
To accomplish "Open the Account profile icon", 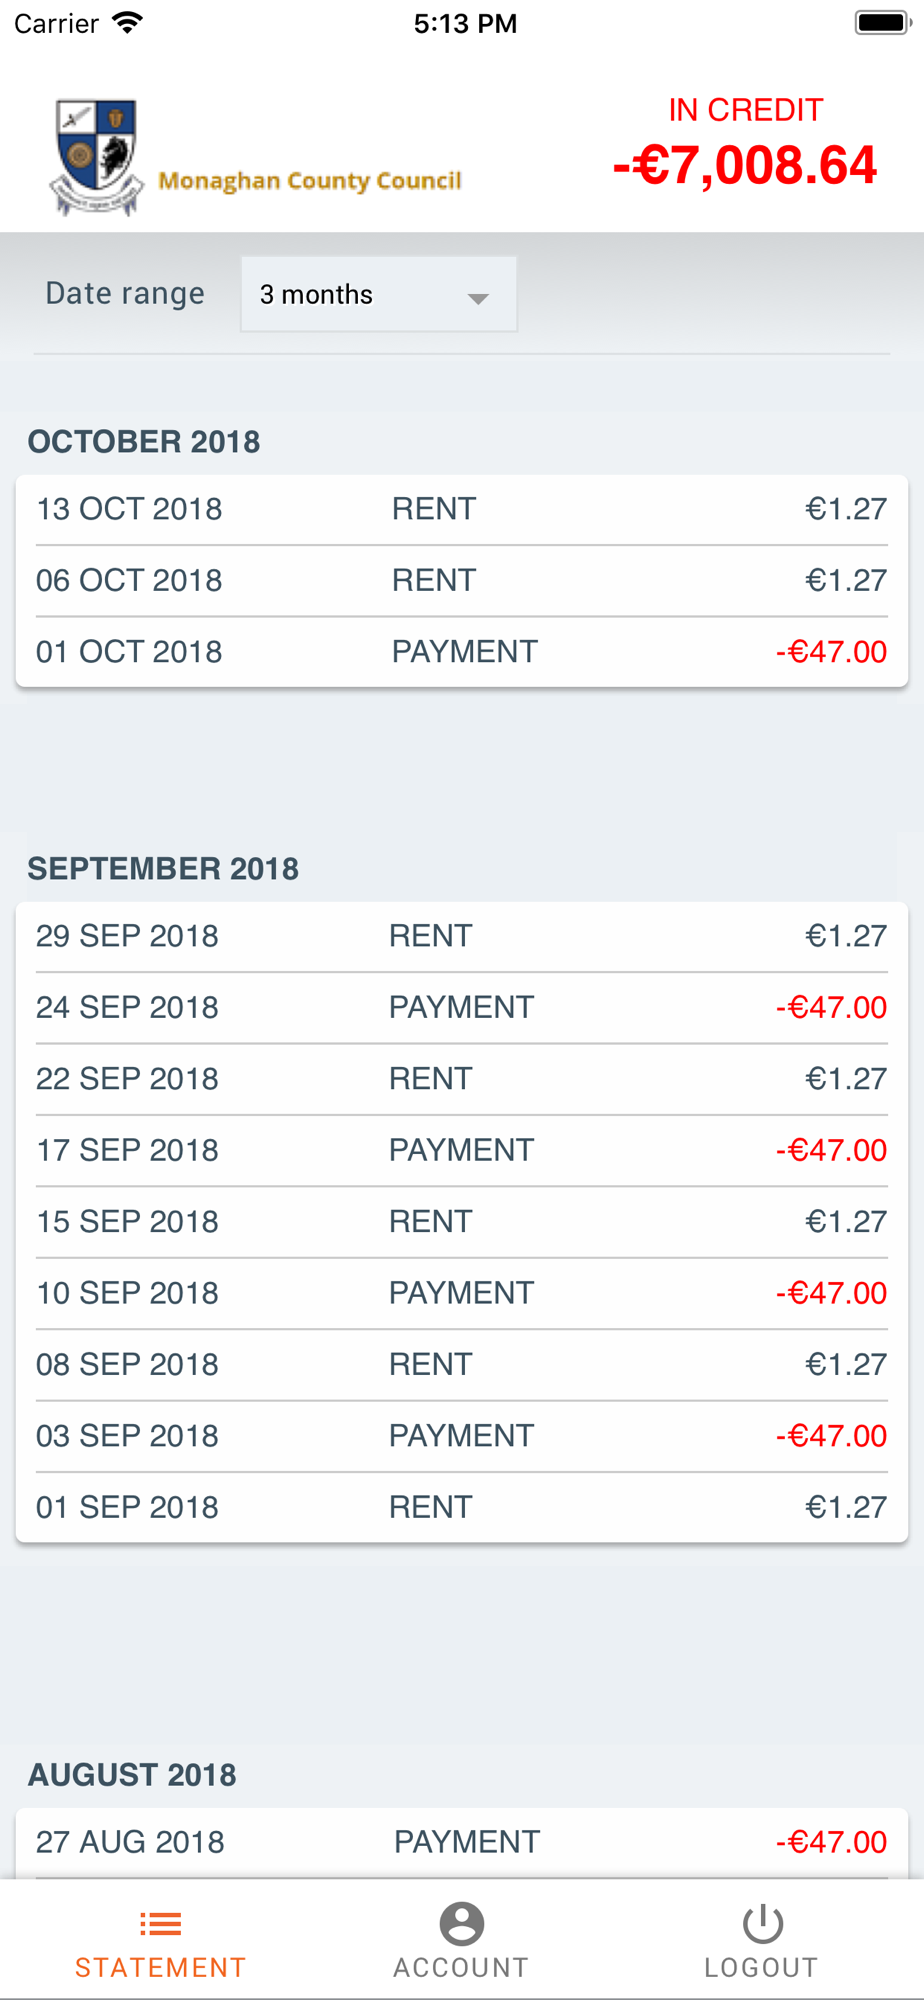I will point(461,1923).
